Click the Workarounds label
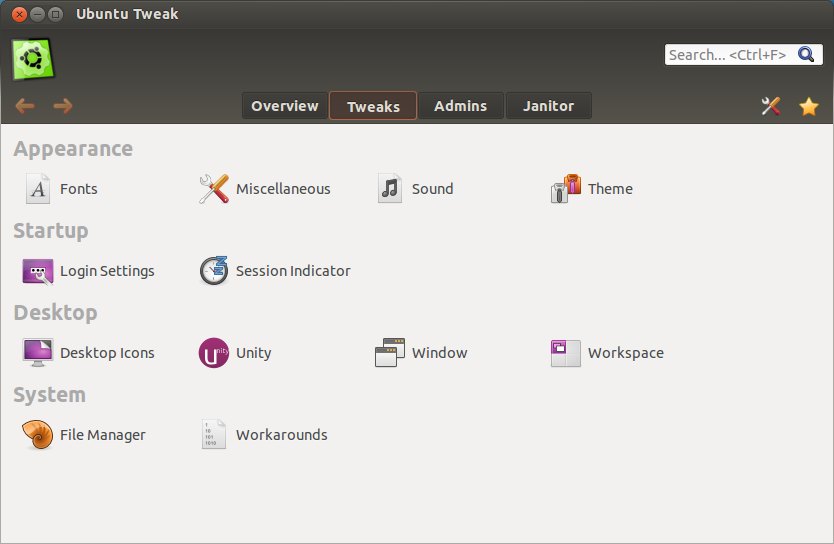 (282, 434)
